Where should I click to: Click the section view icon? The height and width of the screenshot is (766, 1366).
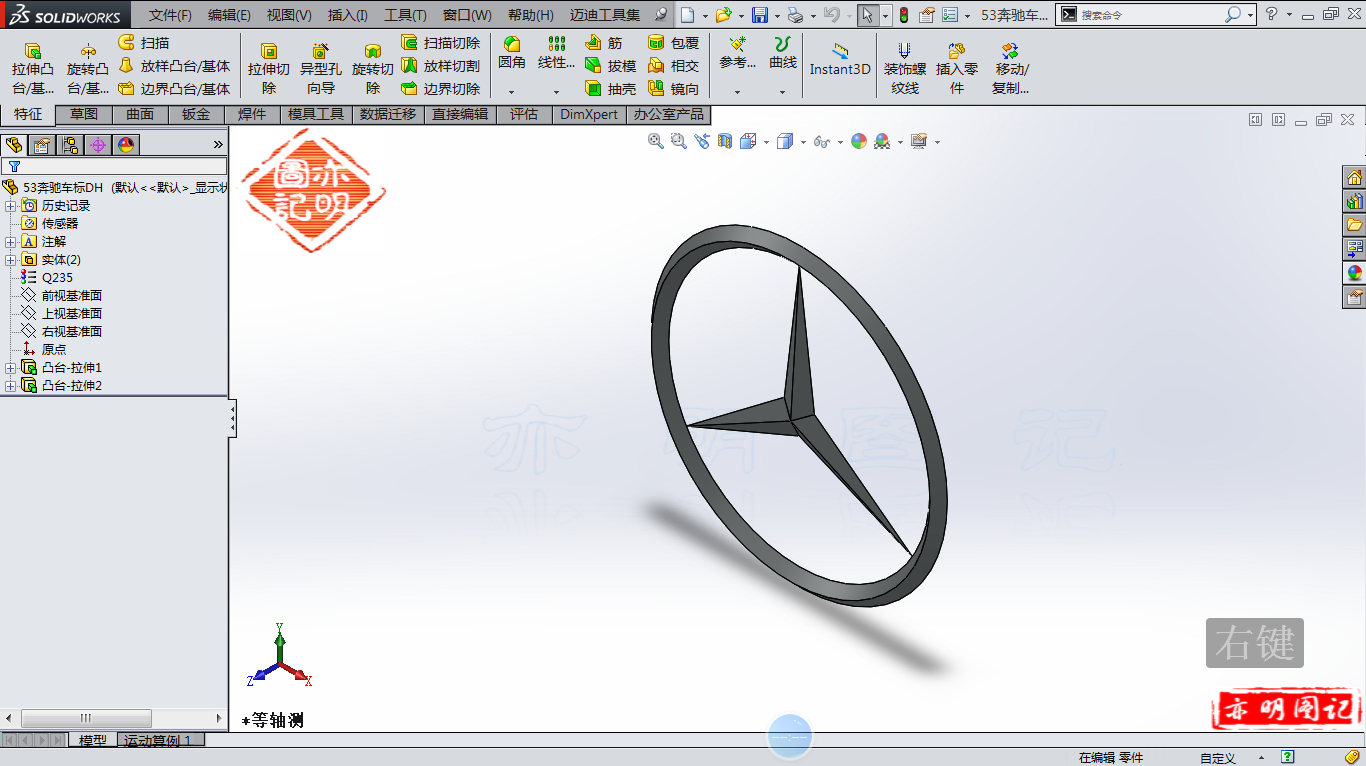[x=725, y=141]
